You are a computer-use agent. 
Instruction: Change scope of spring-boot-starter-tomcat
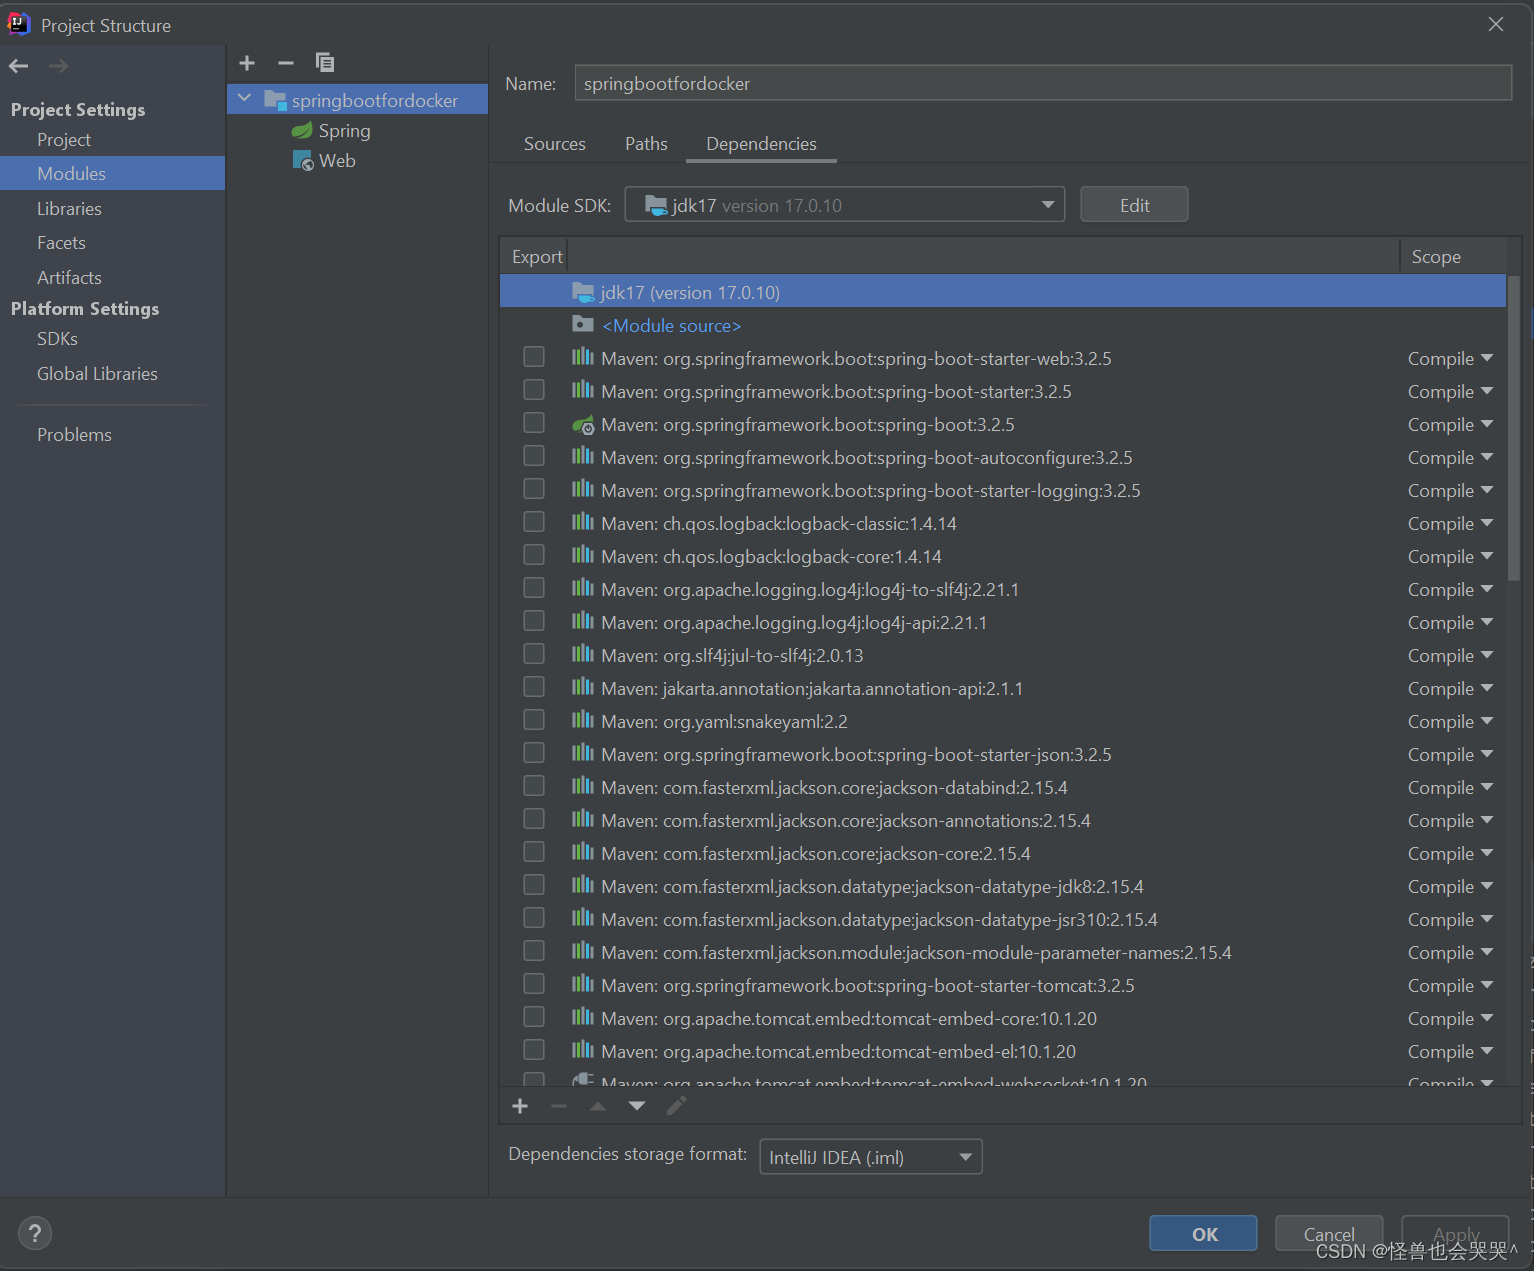pyautogui.click(x=1450, y=985)
